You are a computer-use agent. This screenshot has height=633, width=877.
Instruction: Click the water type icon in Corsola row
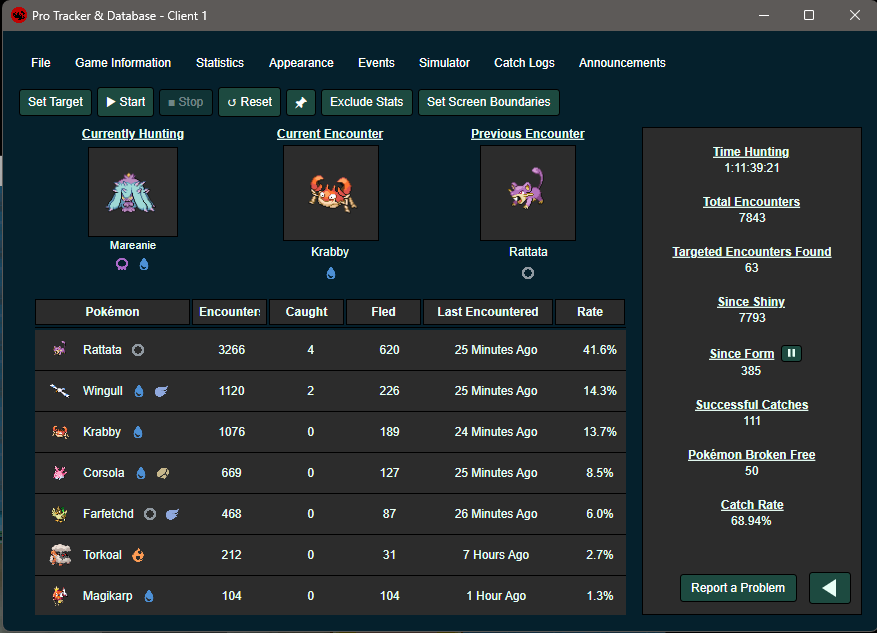tap(141, 473)
